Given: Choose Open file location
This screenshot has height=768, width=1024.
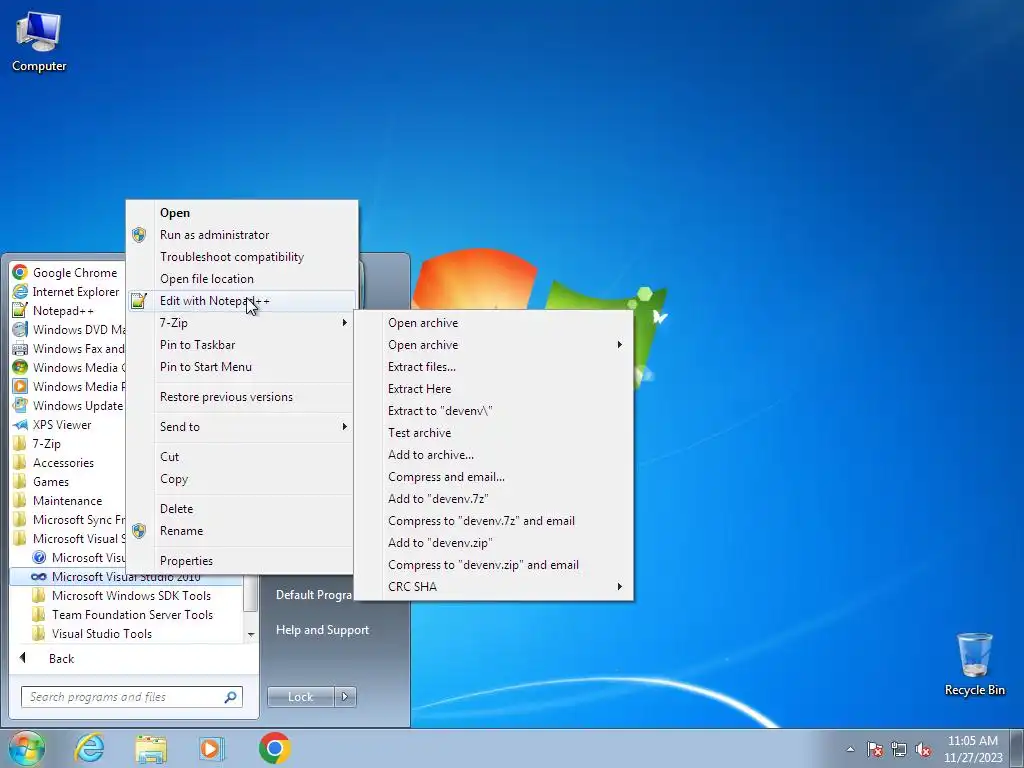Looking at the screenshot, I should coord(241,279).
